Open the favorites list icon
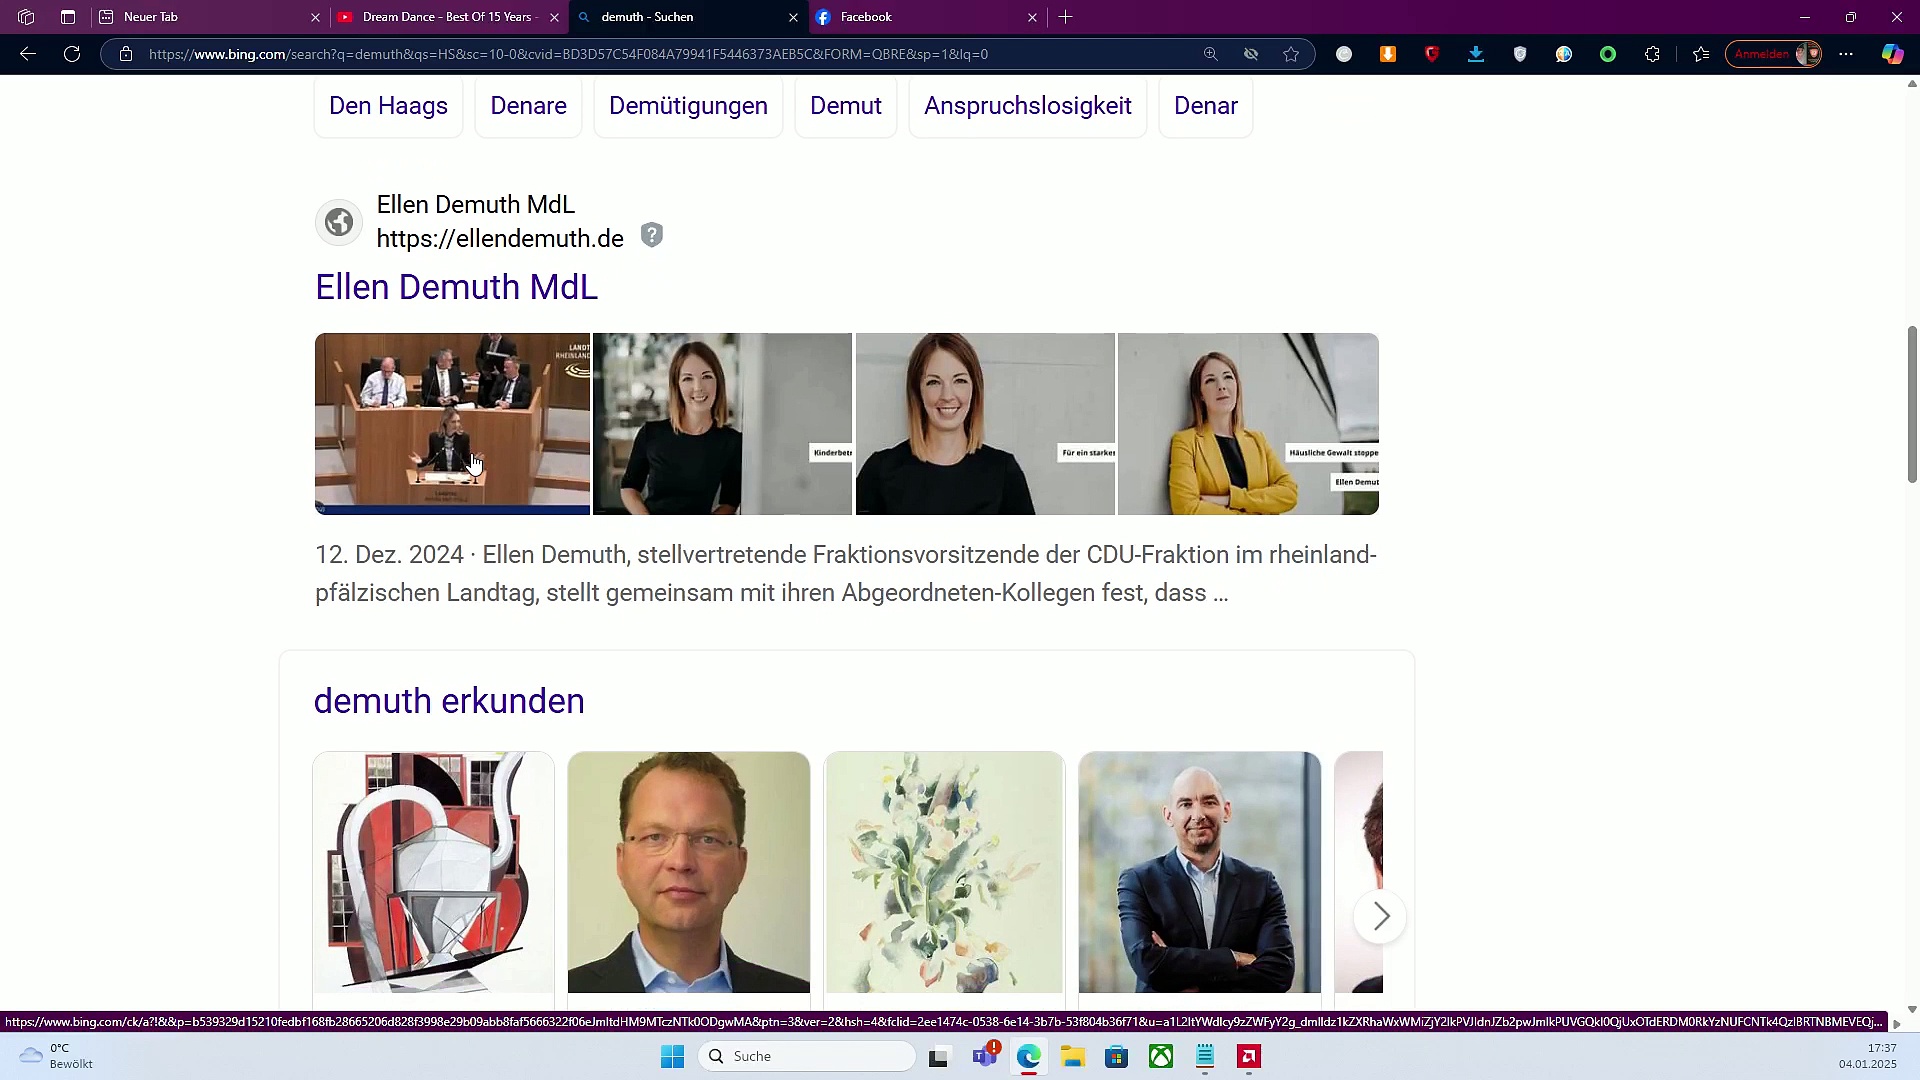Viewport: 1920px width, 1080px height. pyautogui.click(x=1701, y=54)
